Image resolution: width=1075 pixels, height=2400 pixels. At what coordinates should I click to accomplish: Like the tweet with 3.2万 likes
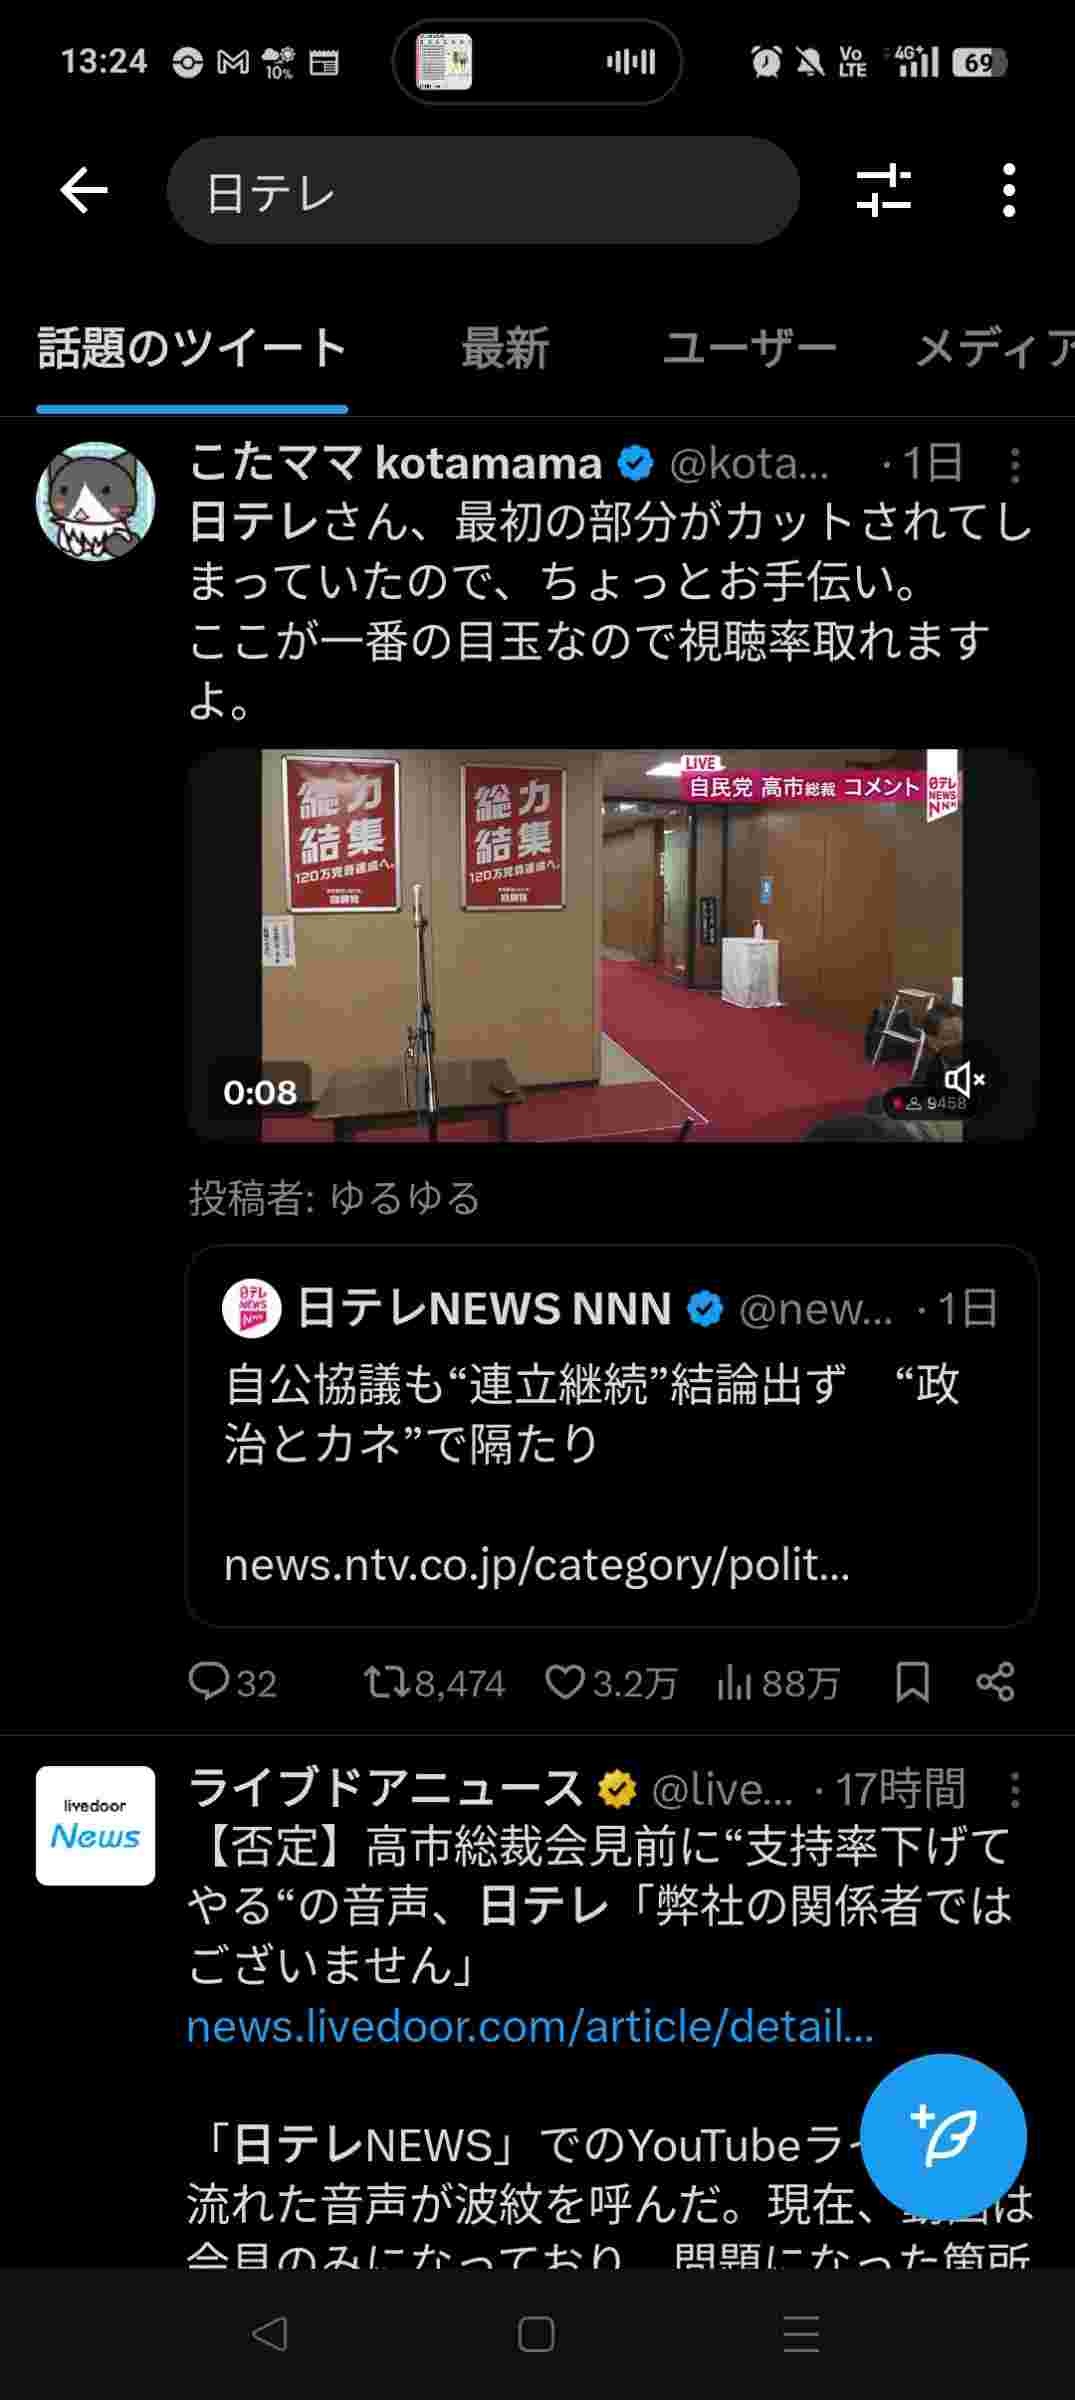611,1682
